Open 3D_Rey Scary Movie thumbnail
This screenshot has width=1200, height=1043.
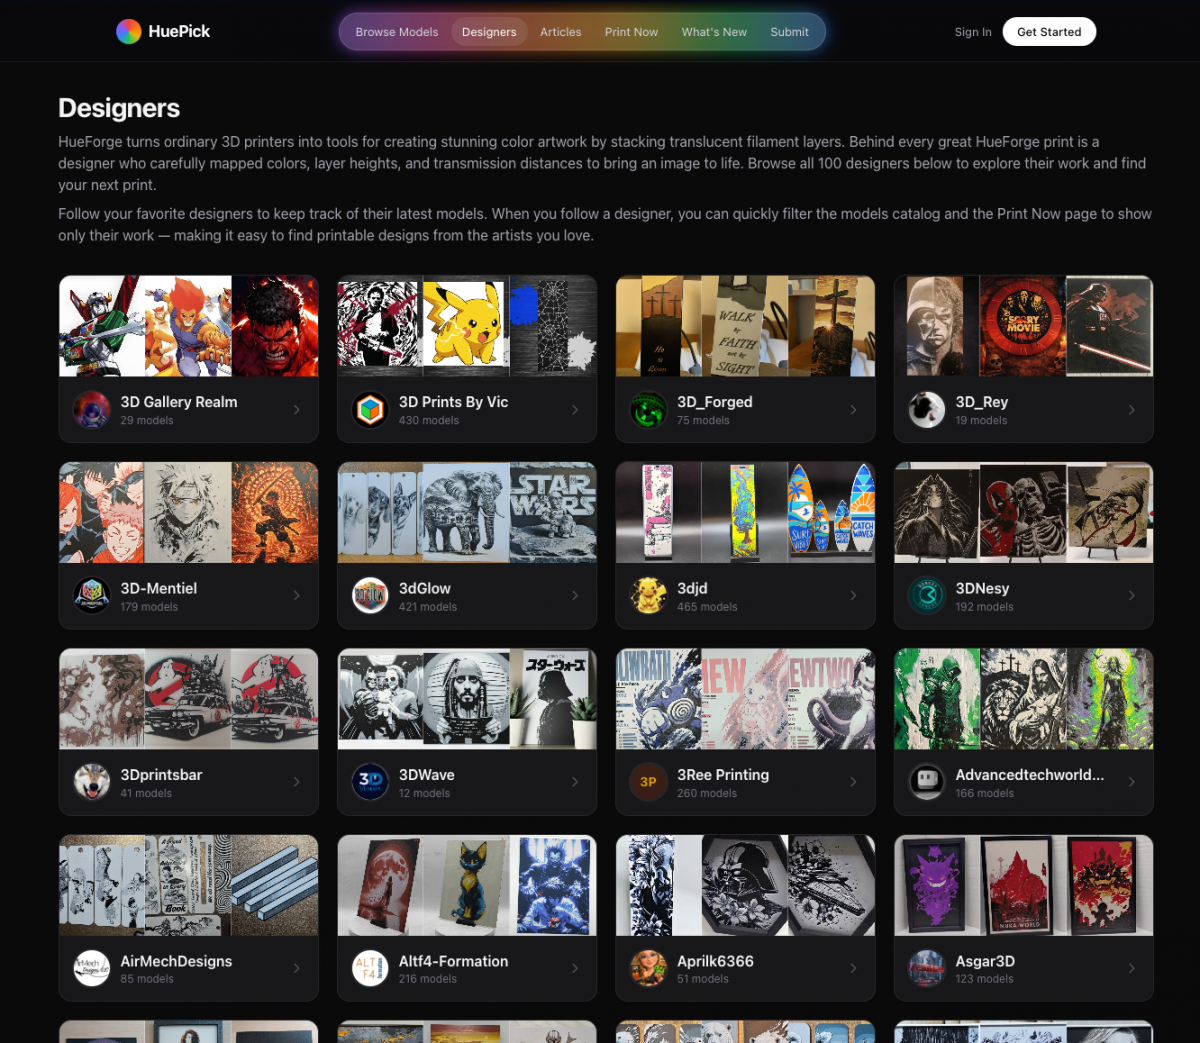[1023, 326]
